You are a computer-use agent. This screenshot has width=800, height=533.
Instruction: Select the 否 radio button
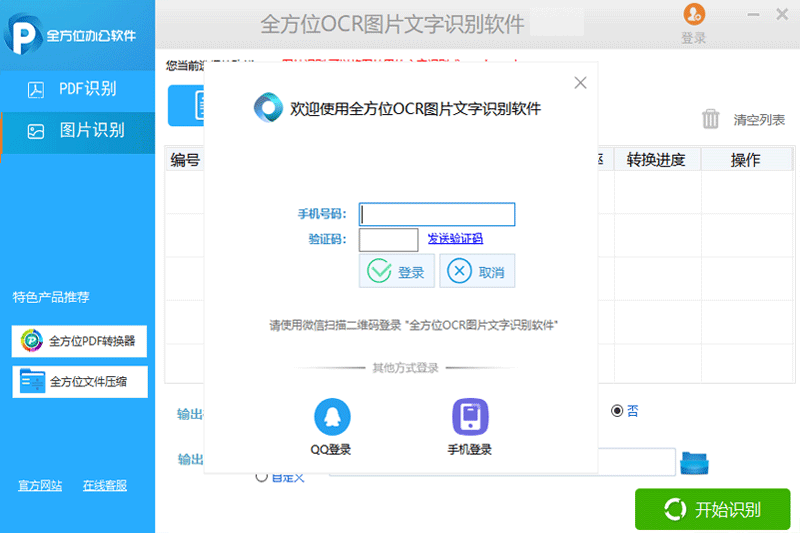tap(617, 410)
